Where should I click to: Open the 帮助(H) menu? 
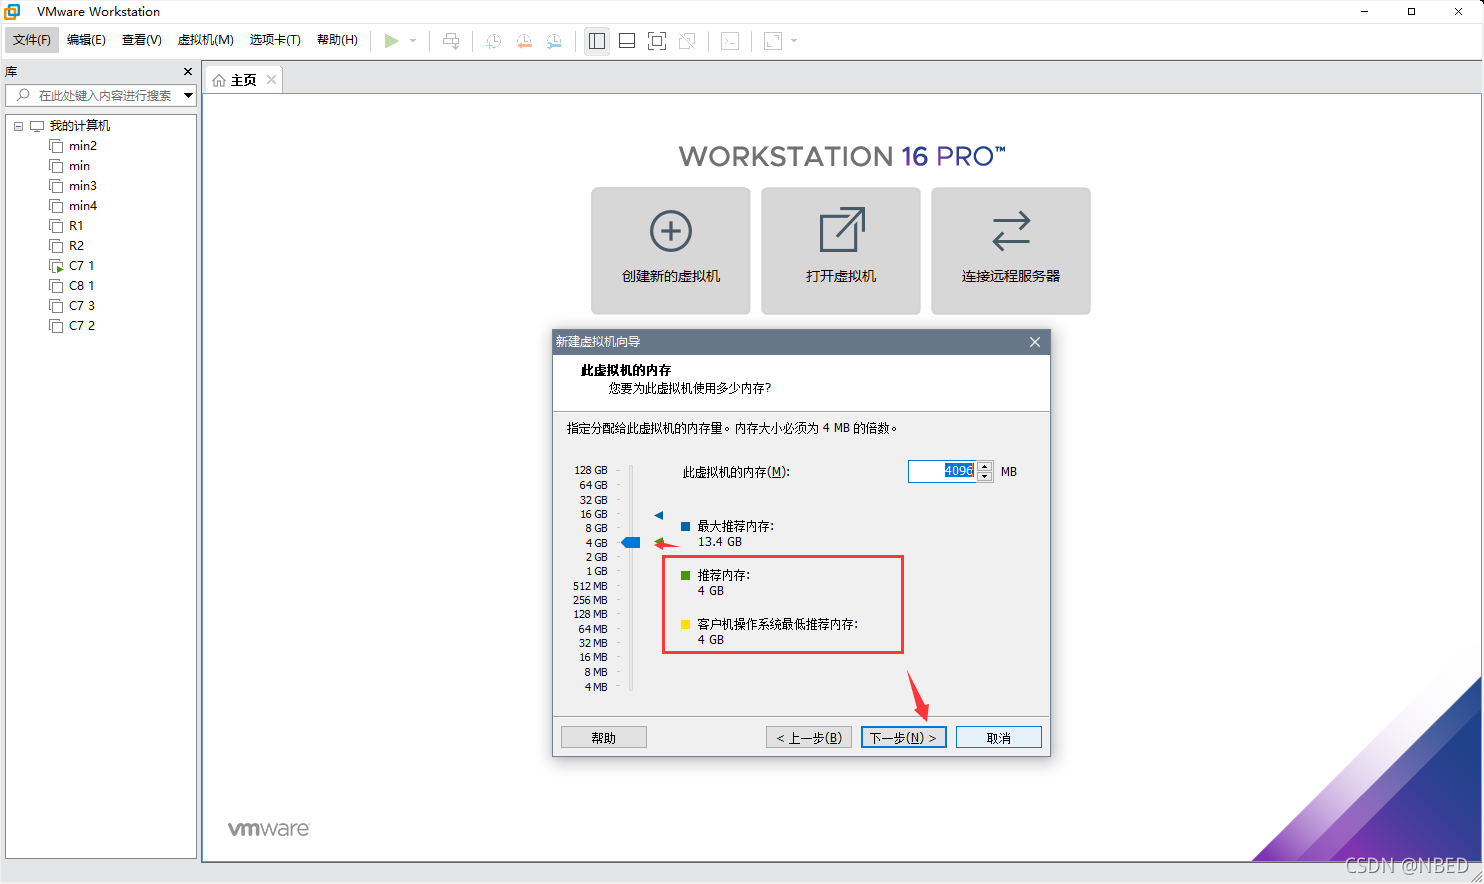pos(337,40)
